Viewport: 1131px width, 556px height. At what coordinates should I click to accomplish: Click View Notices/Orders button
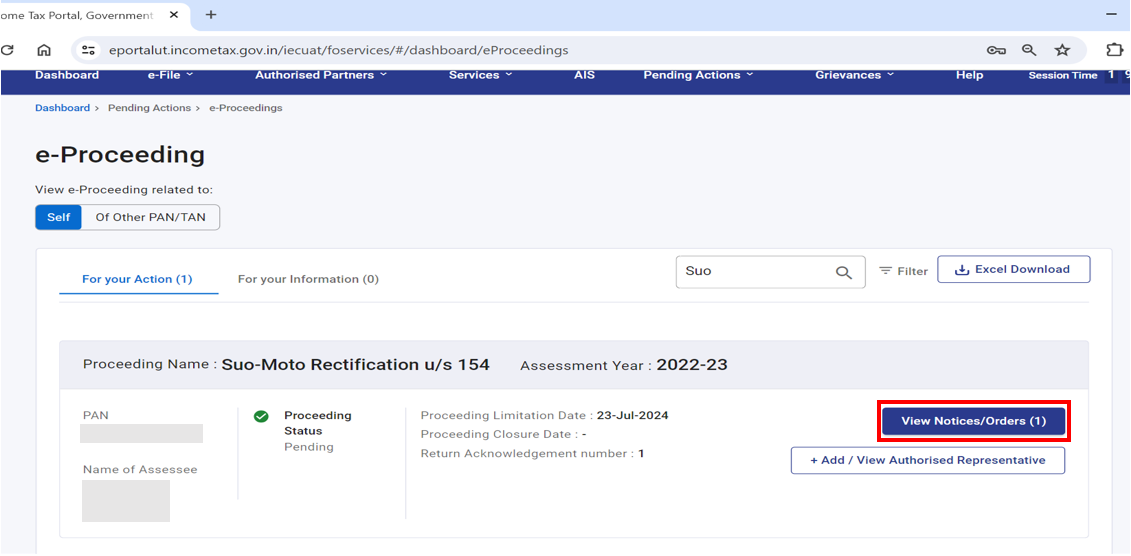click(x=973, y=421)
